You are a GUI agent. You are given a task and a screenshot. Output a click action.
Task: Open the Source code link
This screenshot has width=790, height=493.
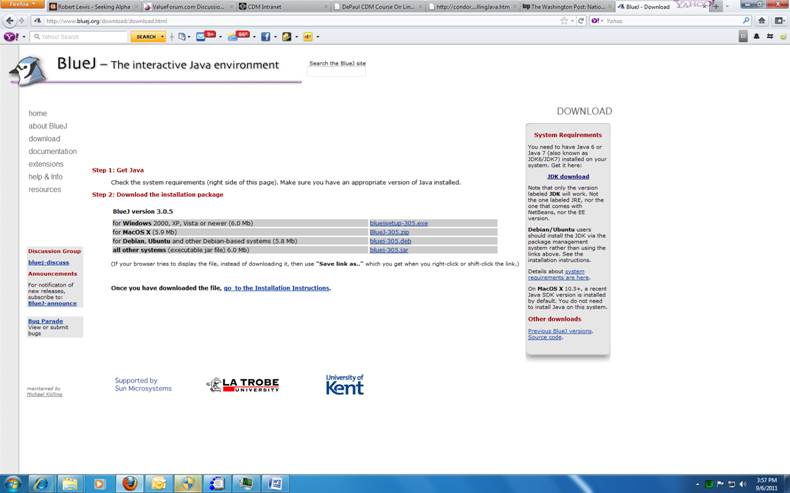pyautogui.click(x=544, y=337)
